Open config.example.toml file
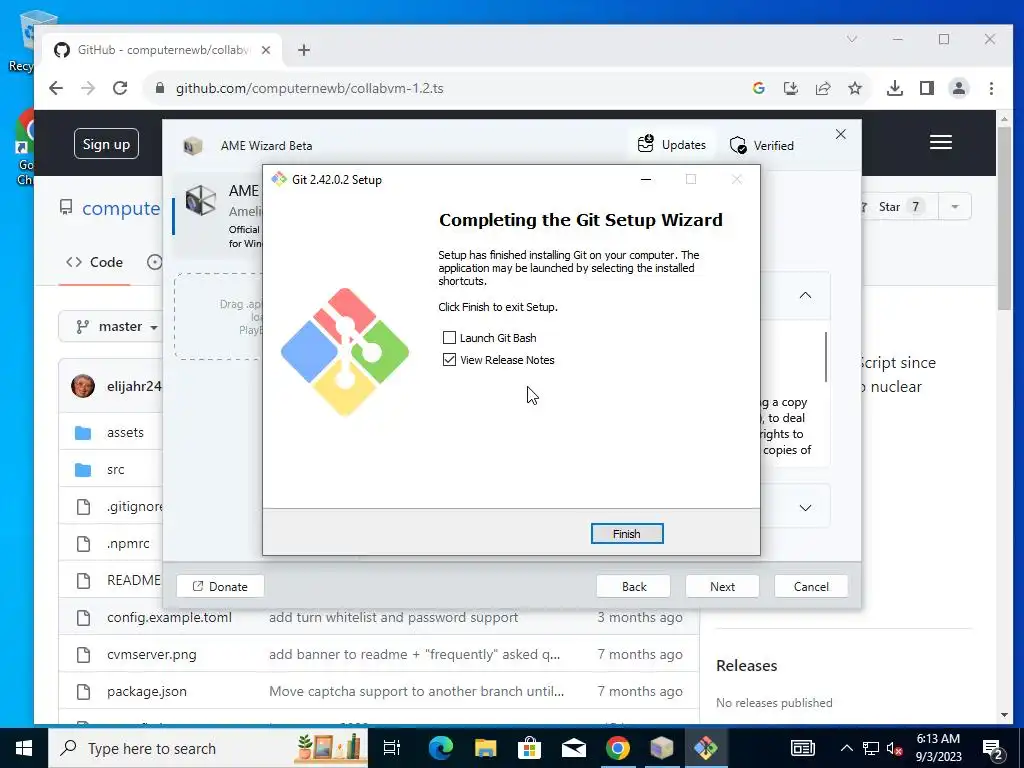The width and height of the screenshot is (1024, 768). tap(169, 617)
